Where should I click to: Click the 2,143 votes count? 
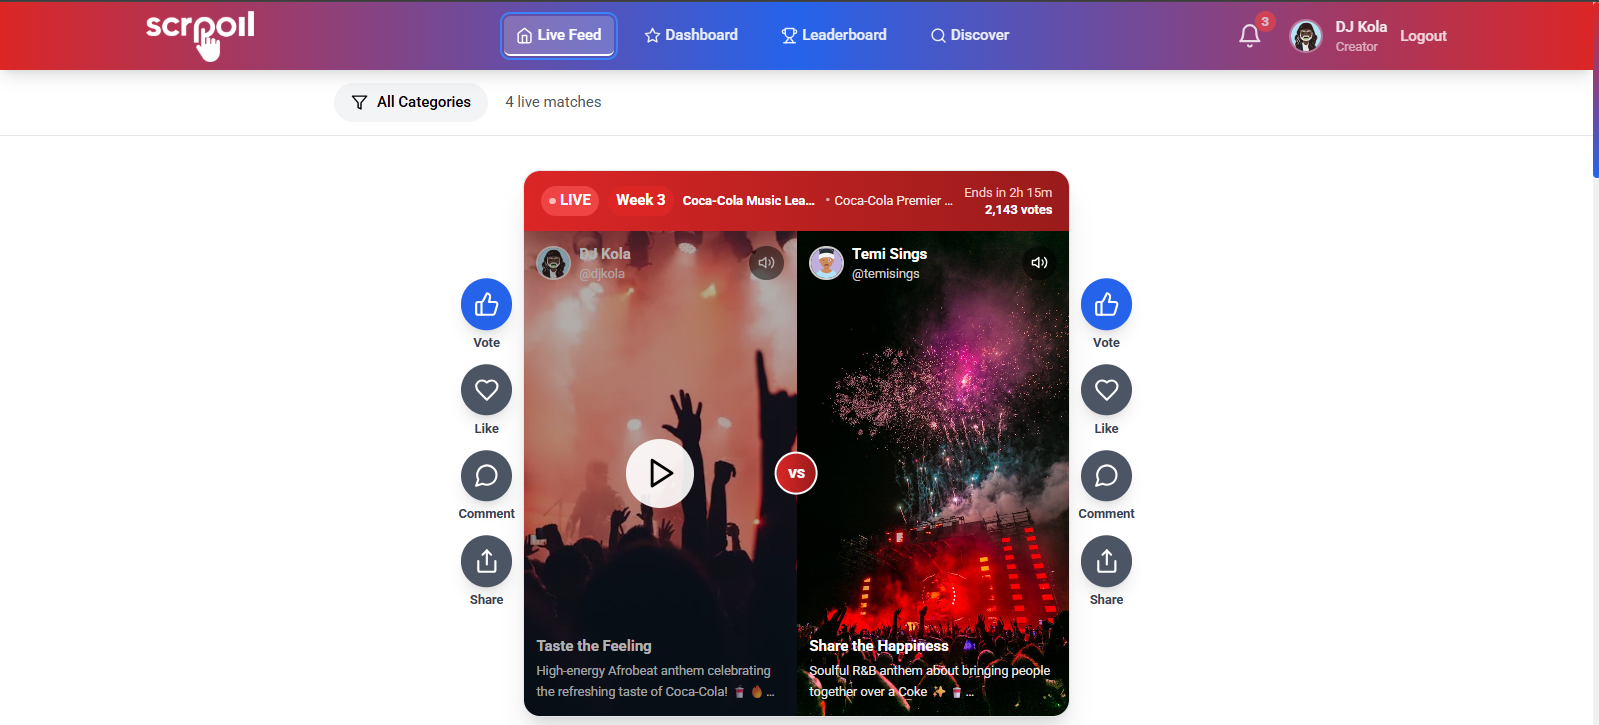click(1018, 210)
